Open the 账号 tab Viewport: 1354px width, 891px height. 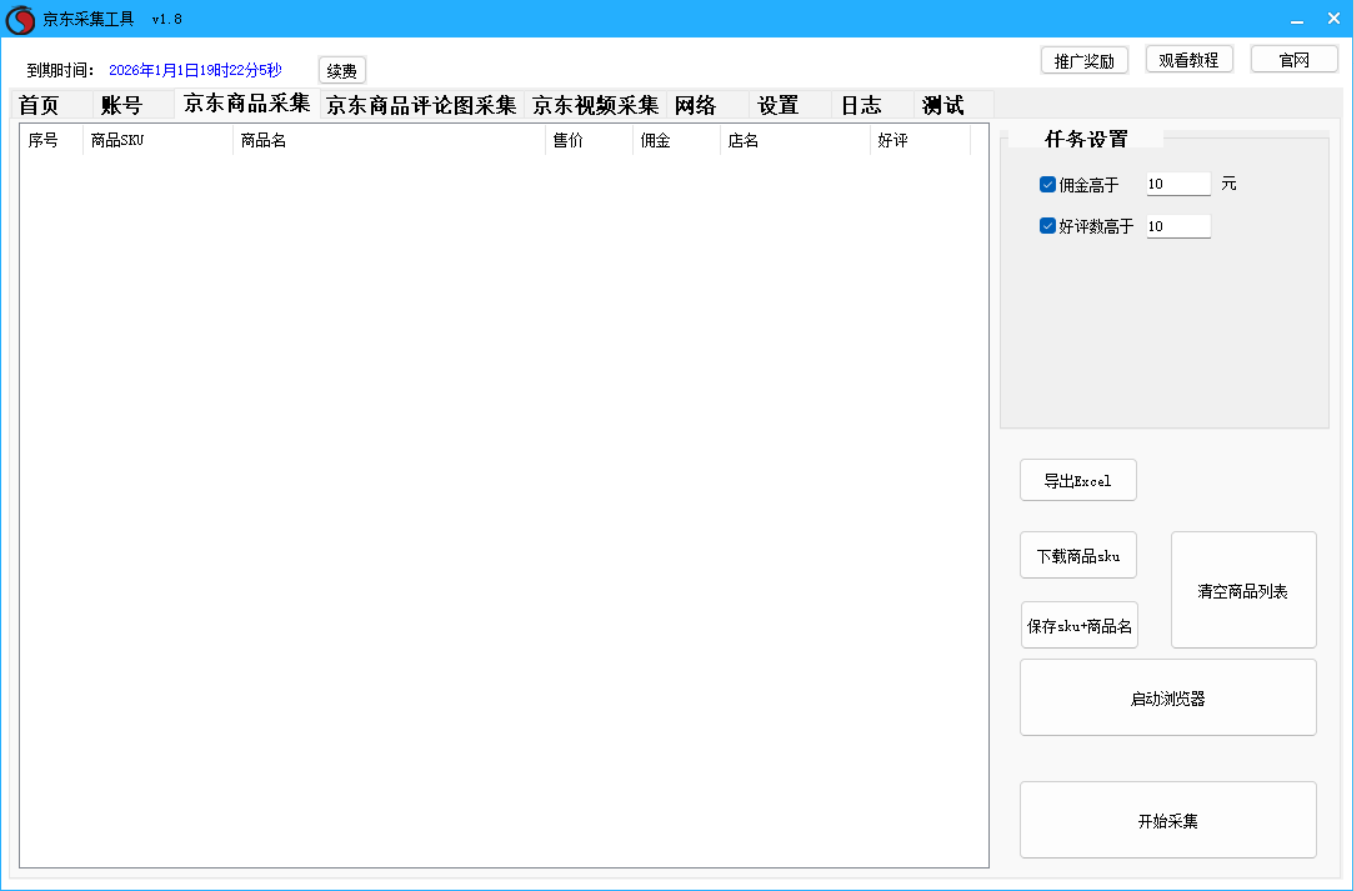tap(122, 106)
